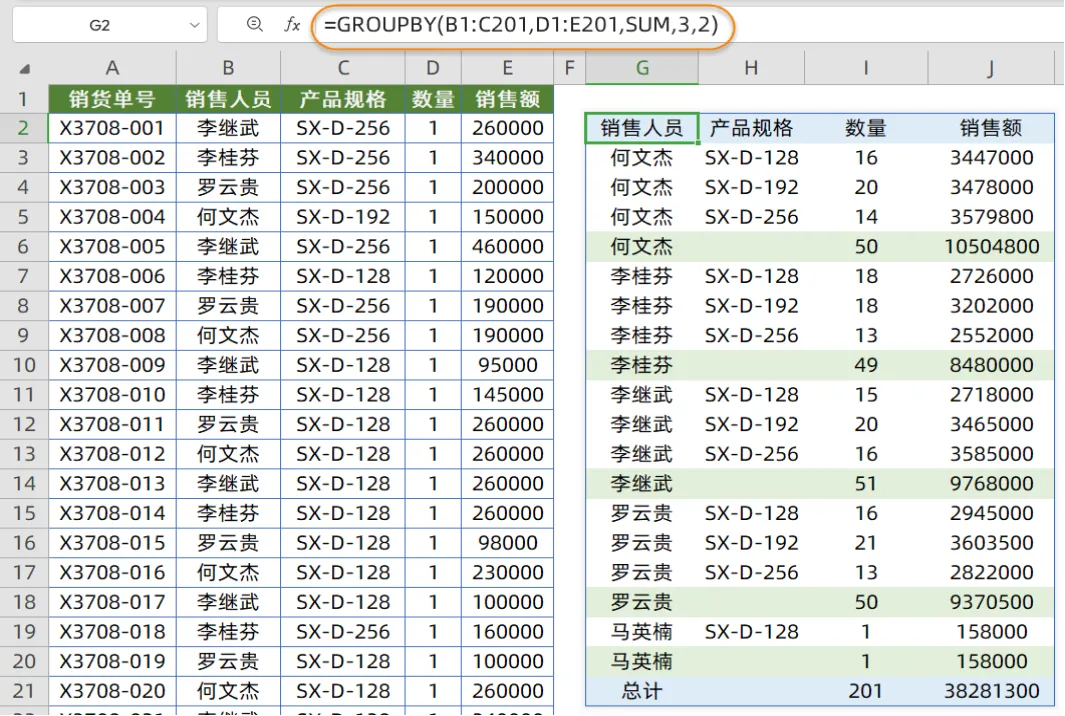This screenshot has height=716, width=1065.
Task: Select column B header
Action: pyautogui.click(x=228, y=68)
